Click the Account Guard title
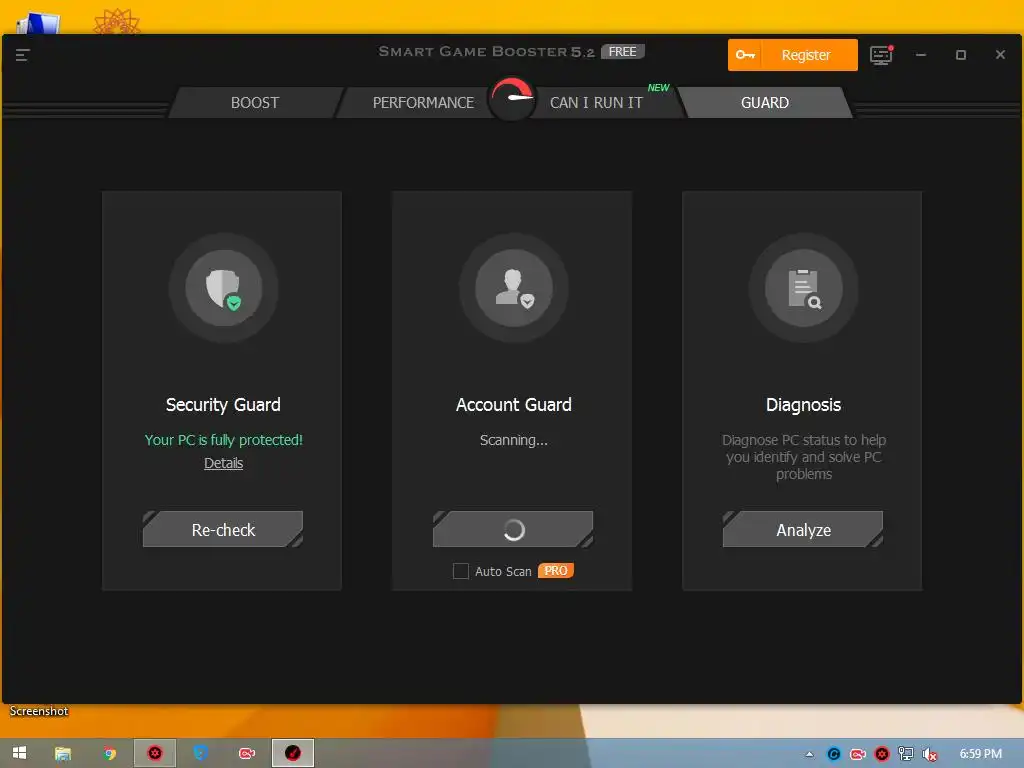This screenshot has height=768, width=1024. tap(514, 405)
